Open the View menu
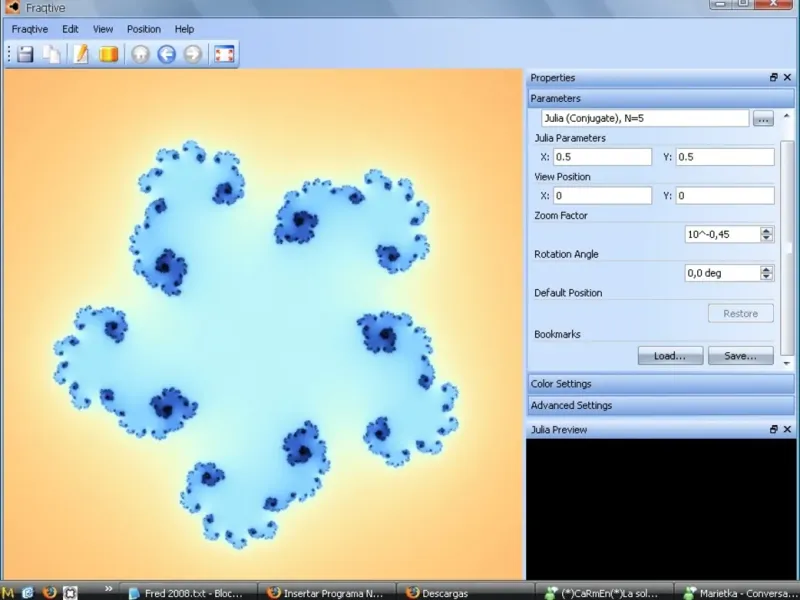This screenshot has height=600, width=800. [103, 29]
